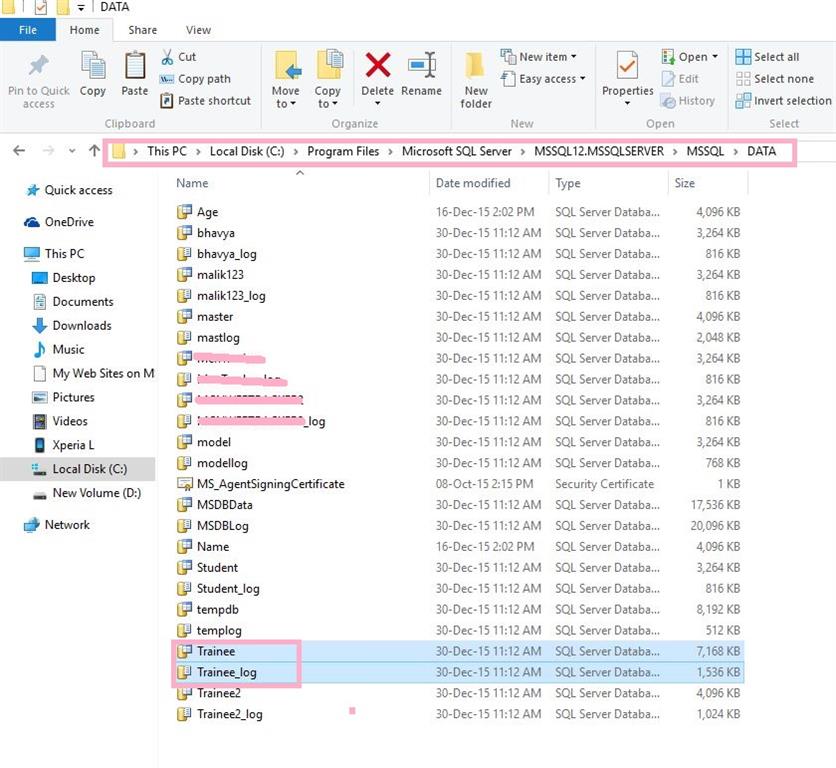Click the Edit ribbon button
This screenshot has width=836, height=768.
tap(680, 79)
